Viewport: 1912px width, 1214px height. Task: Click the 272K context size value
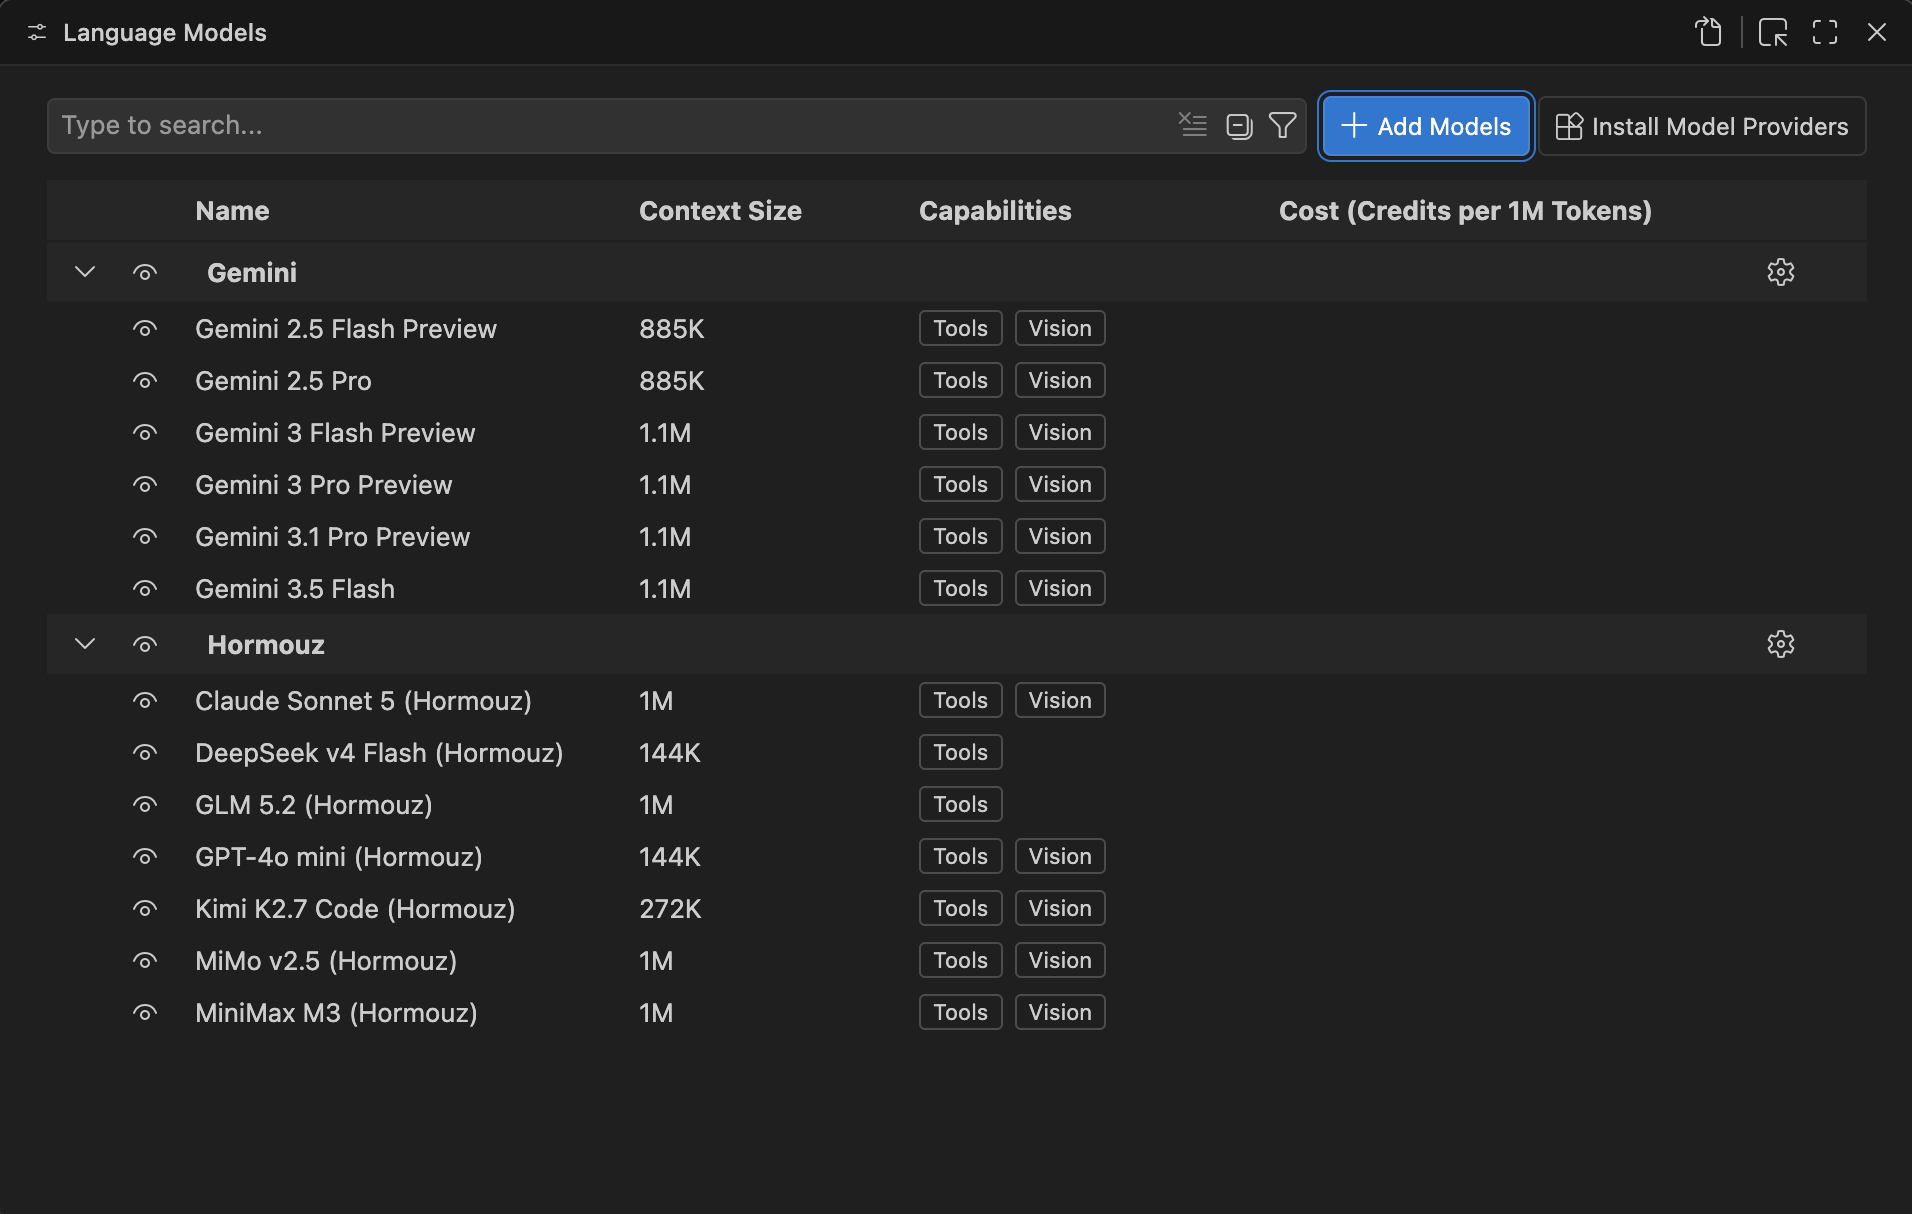670,908
